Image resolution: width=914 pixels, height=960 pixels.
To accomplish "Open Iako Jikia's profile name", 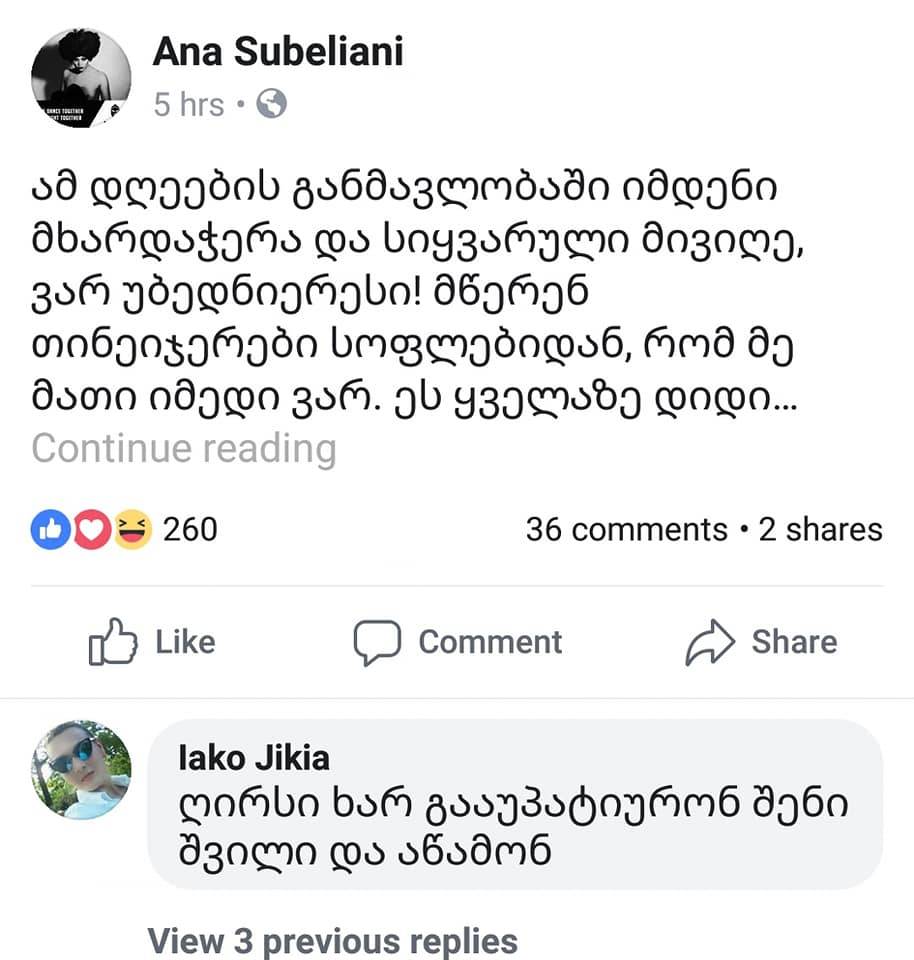I will [254, 758].
